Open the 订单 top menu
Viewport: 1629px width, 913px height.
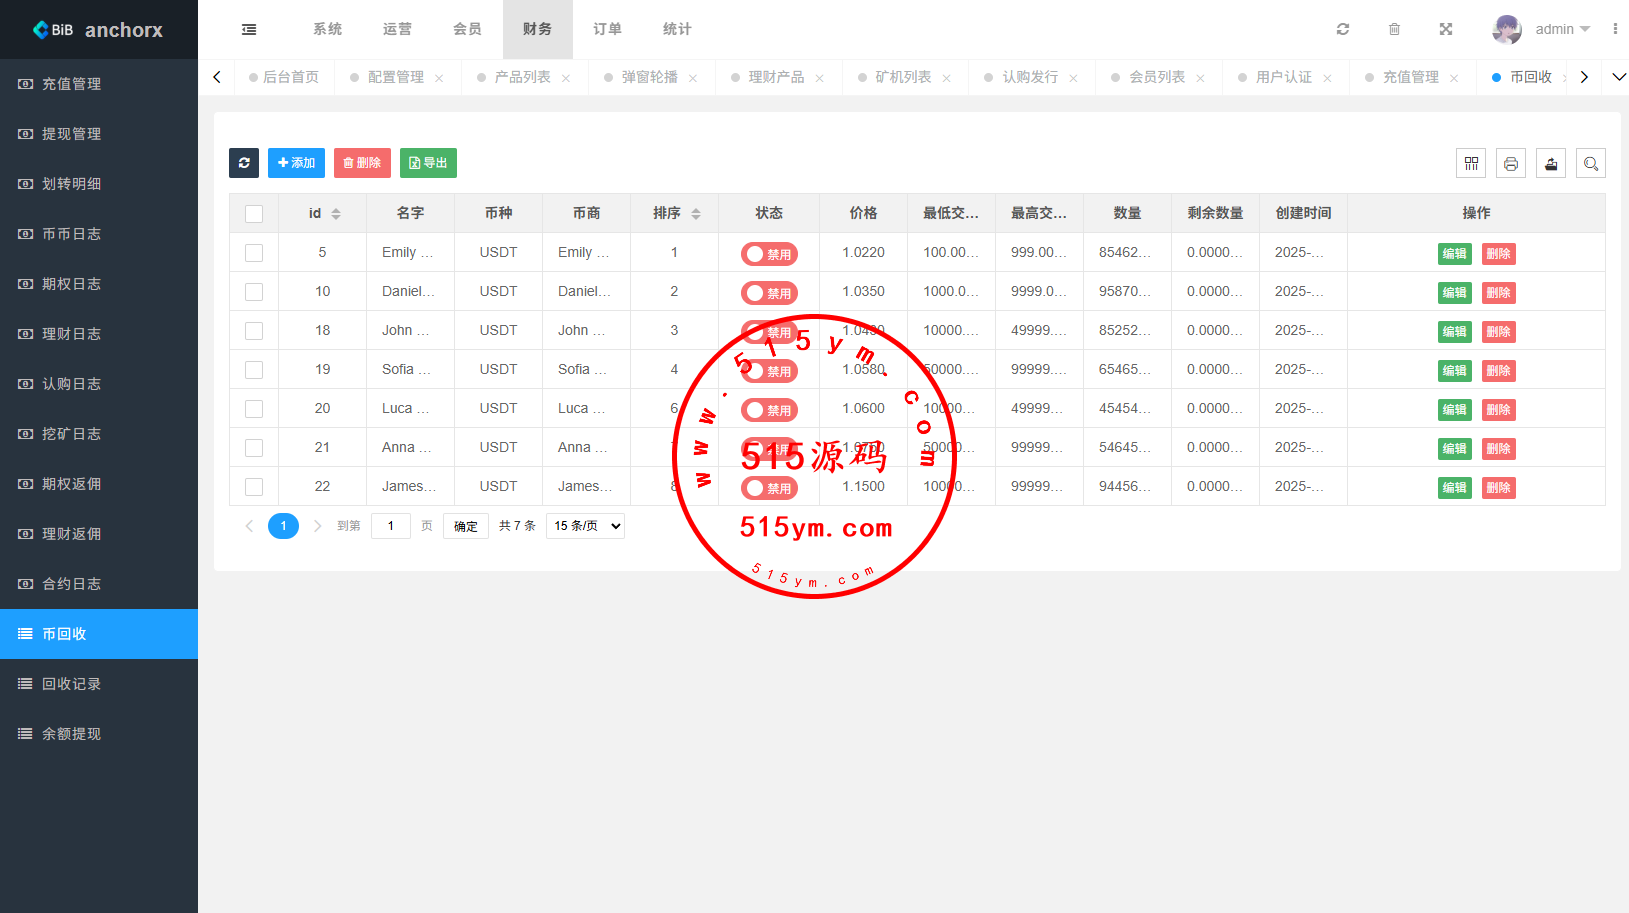pyautogui.click(x=607, y=30)
